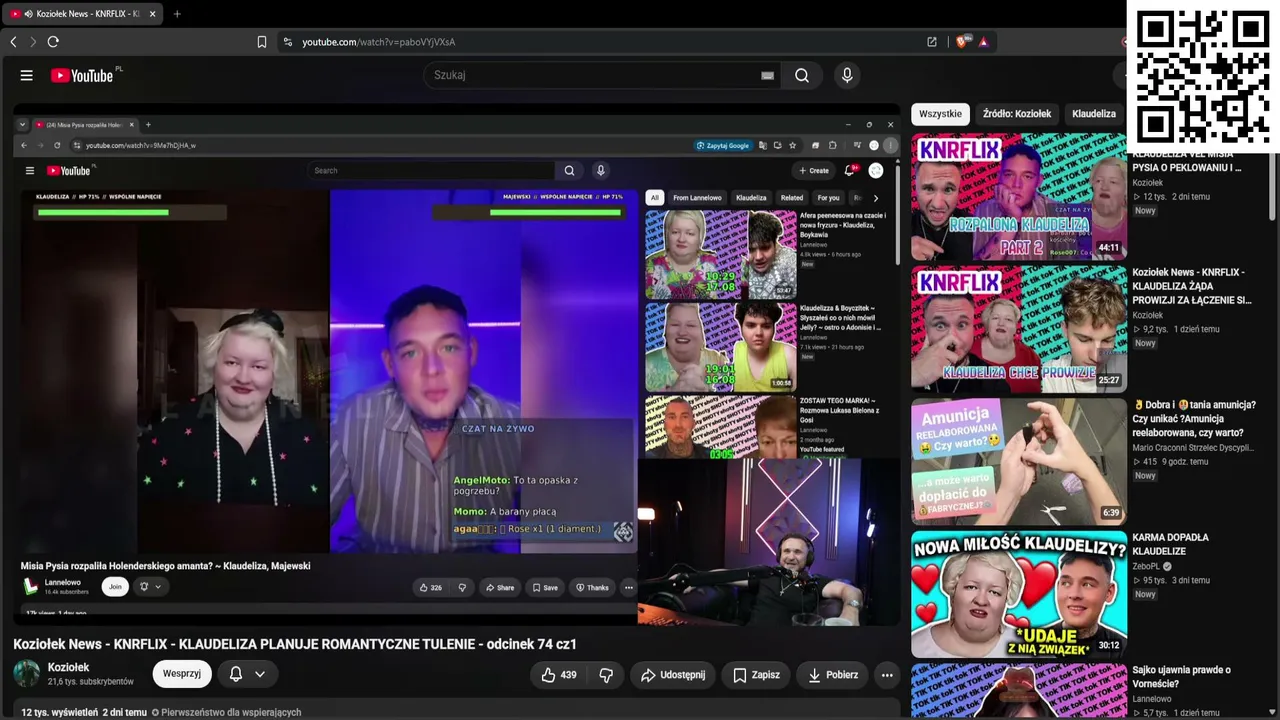This screenshot has width=1280, height=720.
Task: Go back using the browser back arrow
Action: [x=13, y=42]
